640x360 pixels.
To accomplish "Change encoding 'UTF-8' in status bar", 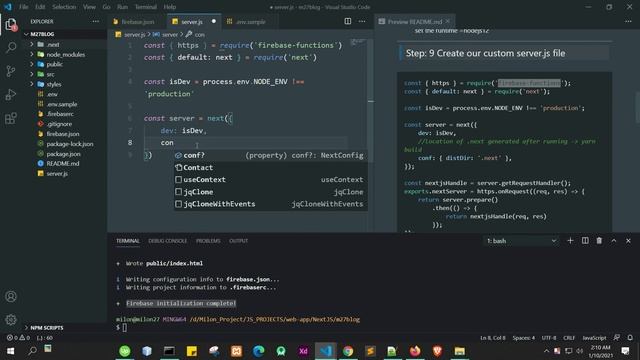I will tap(549, 338).
